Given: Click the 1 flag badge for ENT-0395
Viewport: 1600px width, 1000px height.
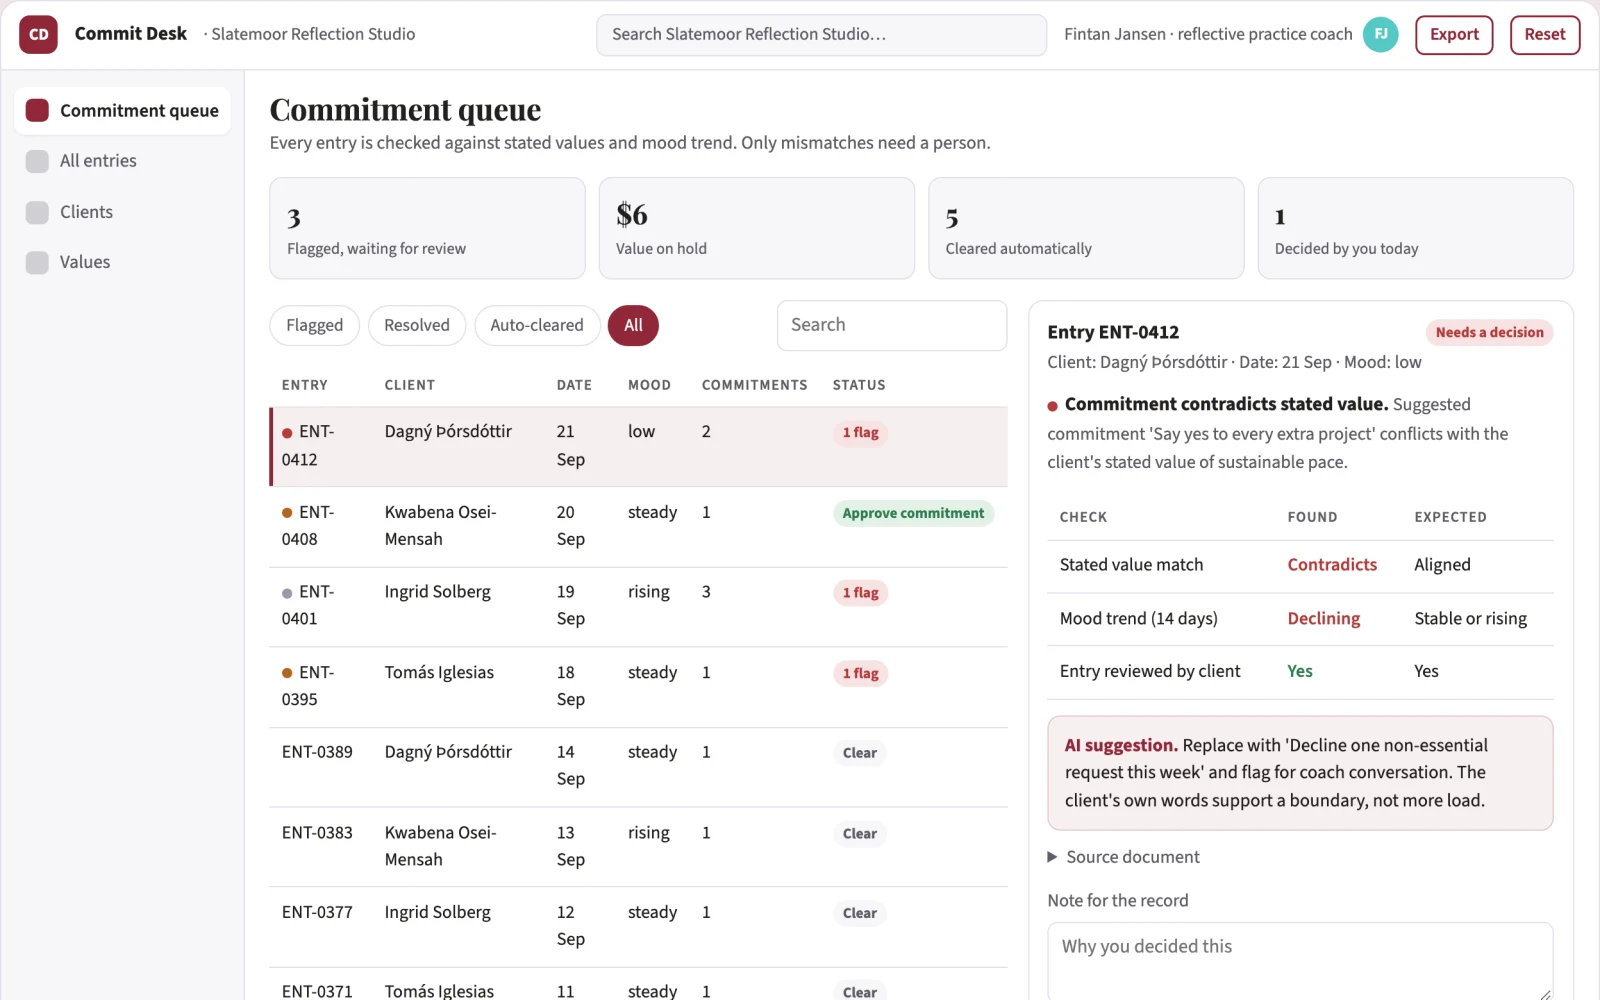Looking at the screenshot, I should pos(860,673).
